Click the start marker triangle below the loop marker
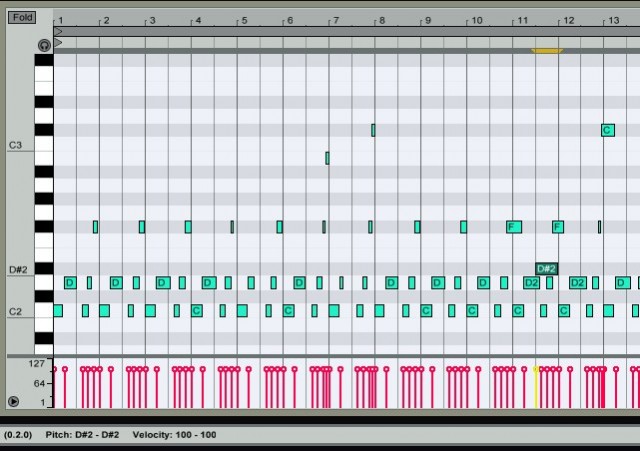Screen dimensions: 640x451 click(x=58, y=43)
